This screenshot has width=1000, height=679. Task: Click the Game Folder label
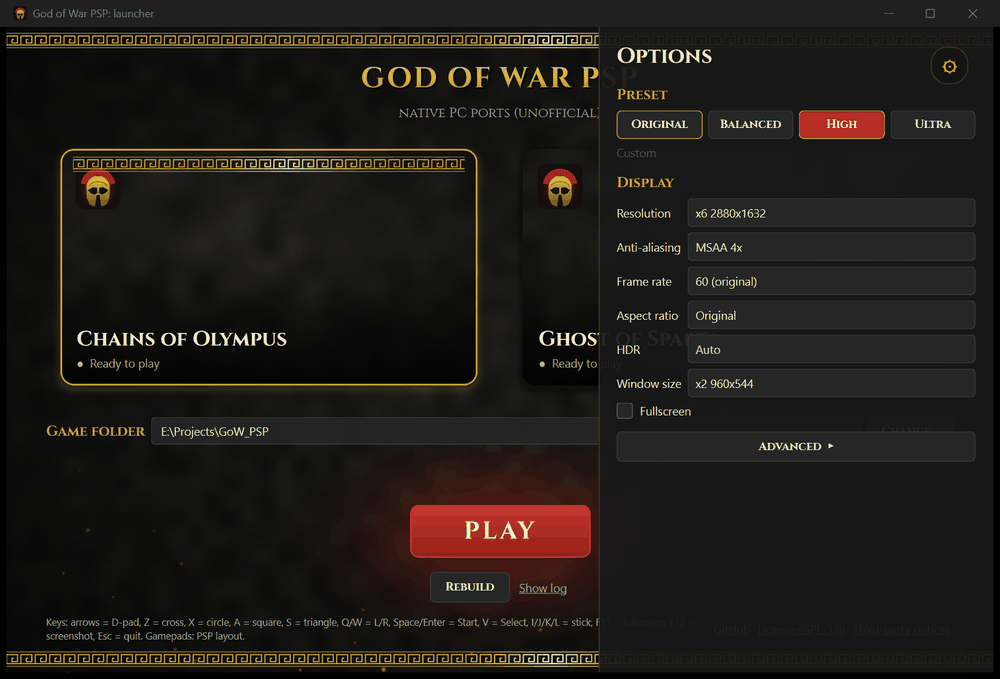point(96,431)
